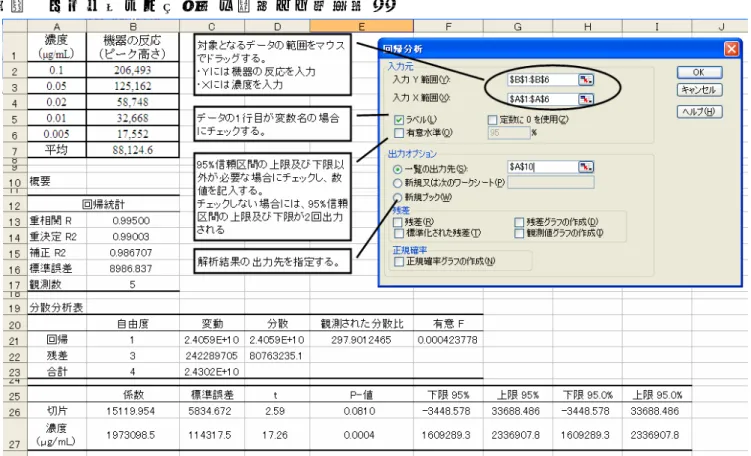This screenshot has width=751, height=456.
Task: Click the cell containing 125,162
Action: pos(133,86)
